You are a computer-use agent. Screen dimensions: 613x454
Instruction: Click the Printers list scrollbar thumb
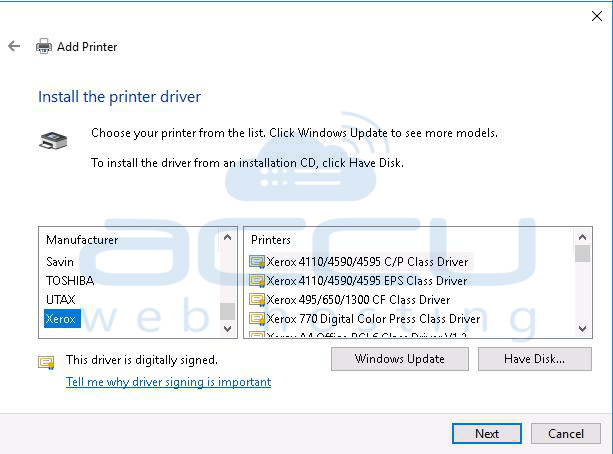point(582,253)
